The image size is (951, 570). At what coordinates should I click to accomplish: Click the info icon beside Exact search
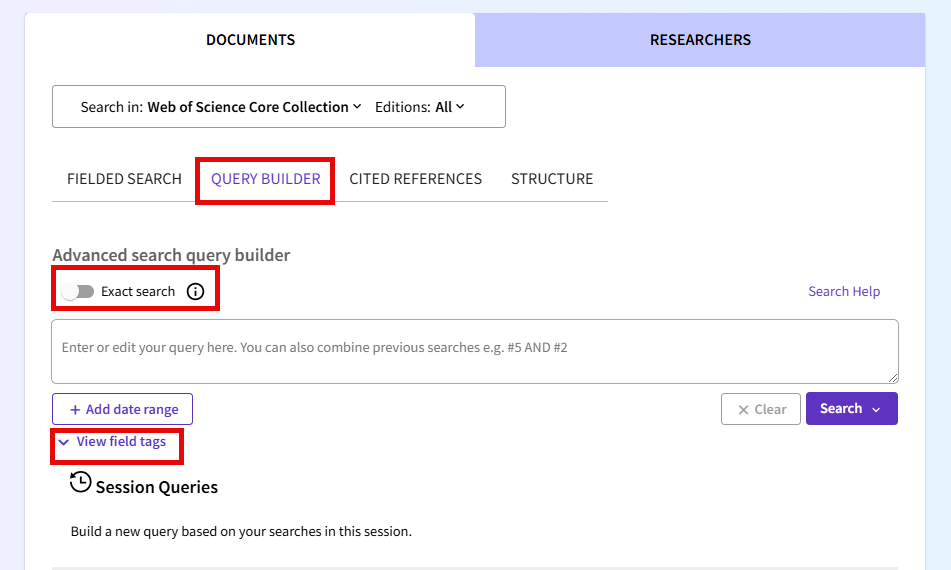coord(196,292)
